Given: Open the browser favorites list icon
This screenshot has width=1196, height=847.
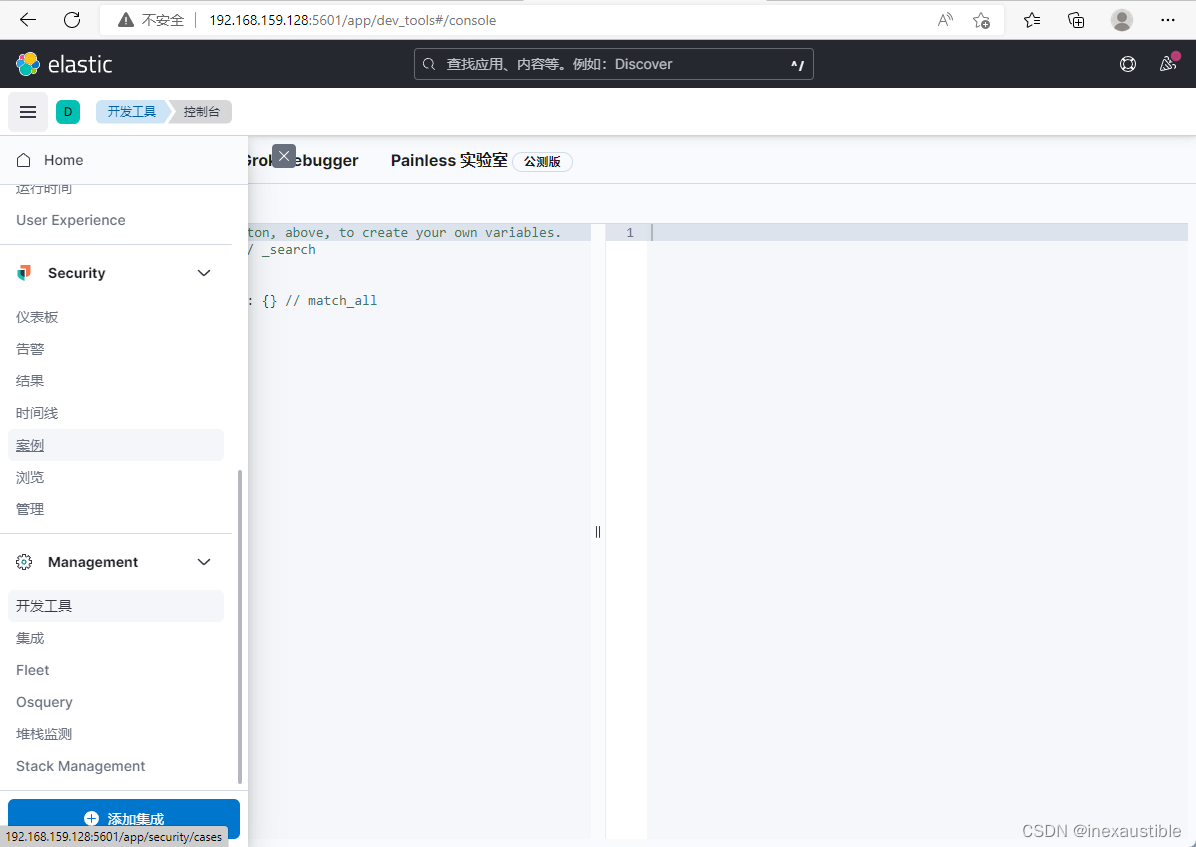Looking at the screenshot, I should point(1031,20).
